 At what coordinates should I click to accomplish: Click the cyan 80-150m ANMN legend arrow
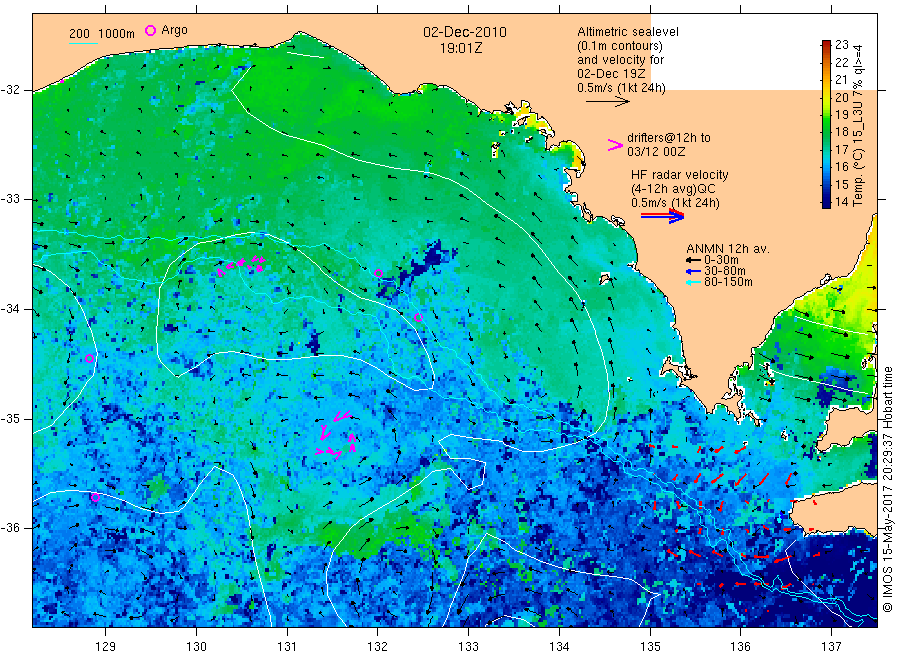(693, 282)
